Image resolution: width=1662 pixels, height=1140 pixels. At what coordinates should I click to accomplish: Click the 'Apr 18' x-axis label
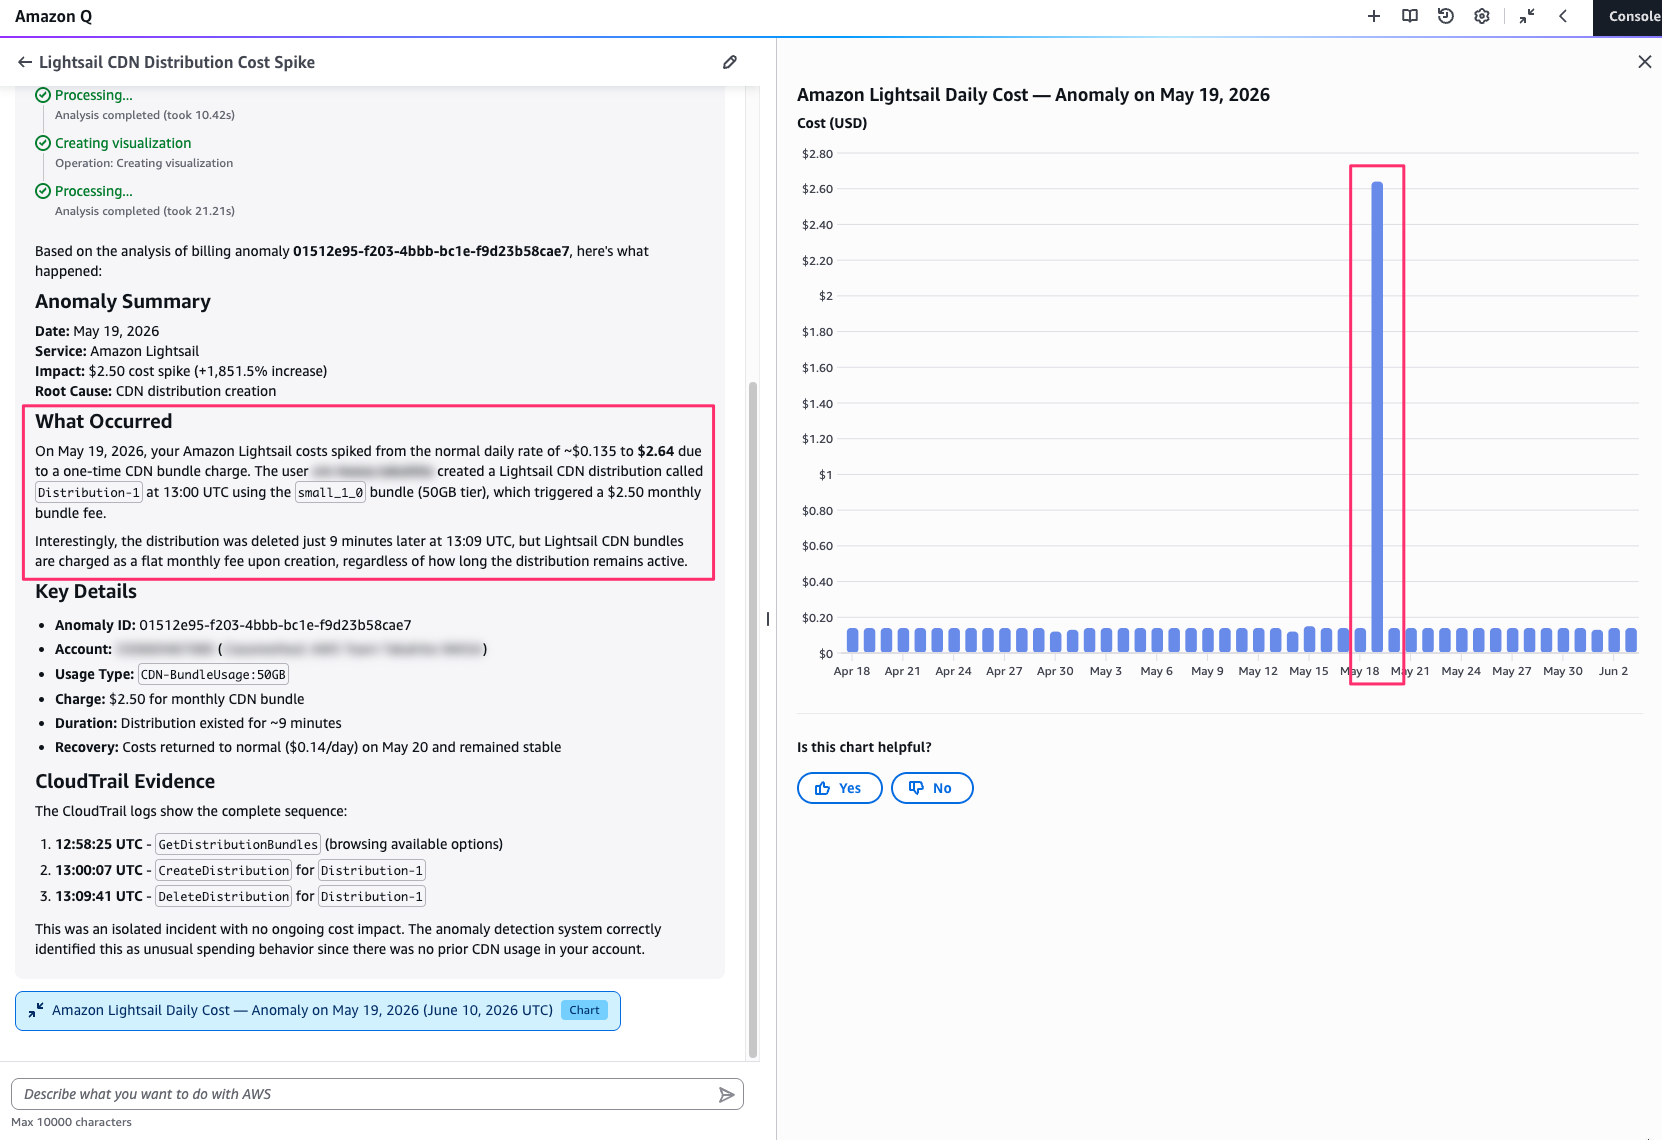852,671
